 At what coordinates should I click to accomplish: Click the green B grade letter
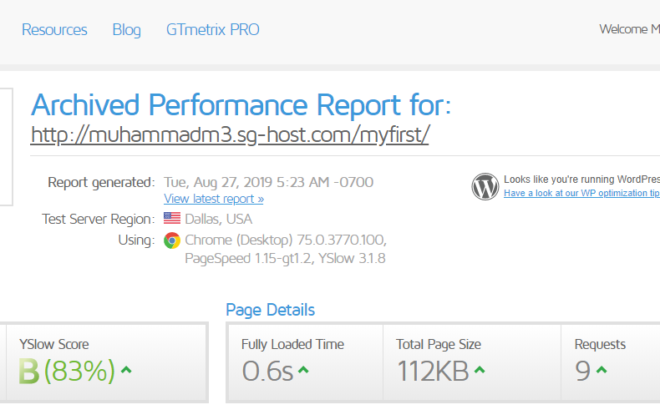tap(29, 371)
